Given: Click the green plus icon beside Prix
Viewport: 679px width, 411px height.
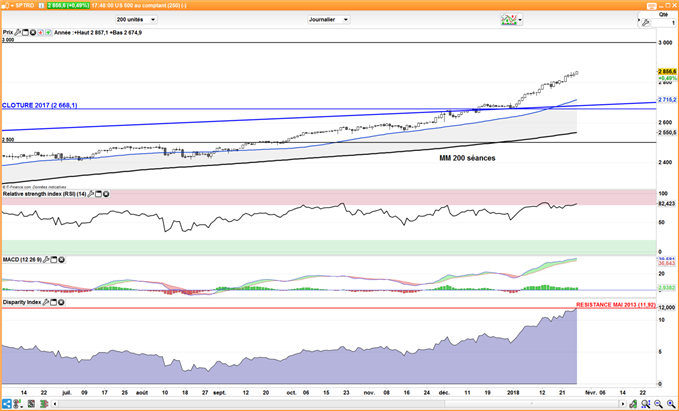Looking at the screenshot, I should [48, 32].
